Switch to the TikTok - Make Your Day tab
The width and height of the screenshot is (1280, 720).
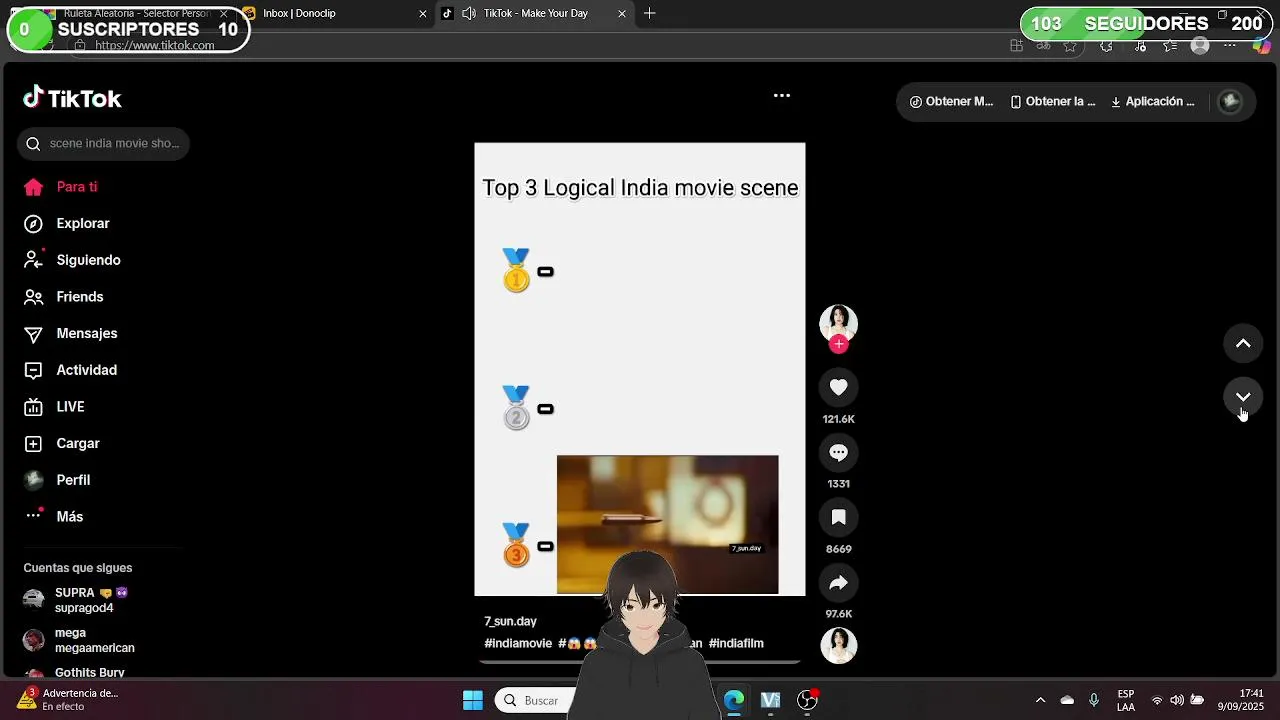[535, 13]
